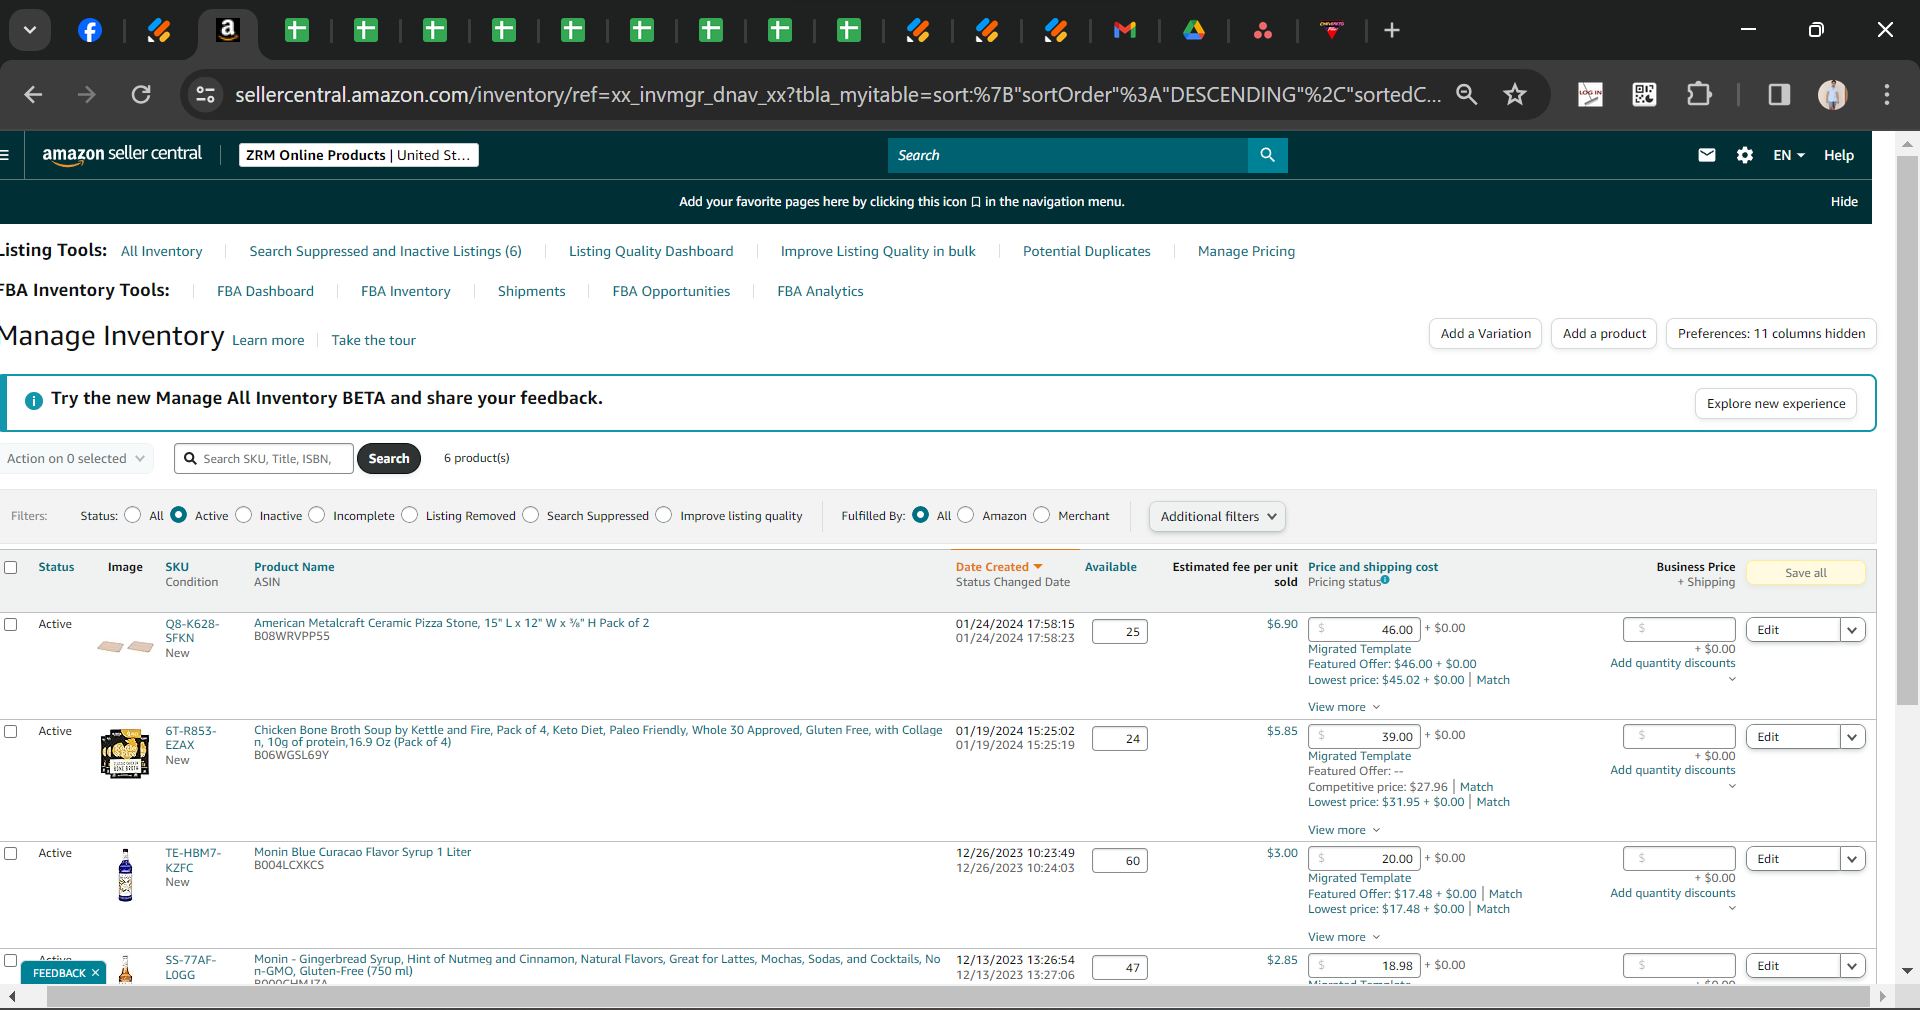Screen dimensions: 1920x1010
Task: Open the tab search dropdown arrow
Action: click(30, 30)
